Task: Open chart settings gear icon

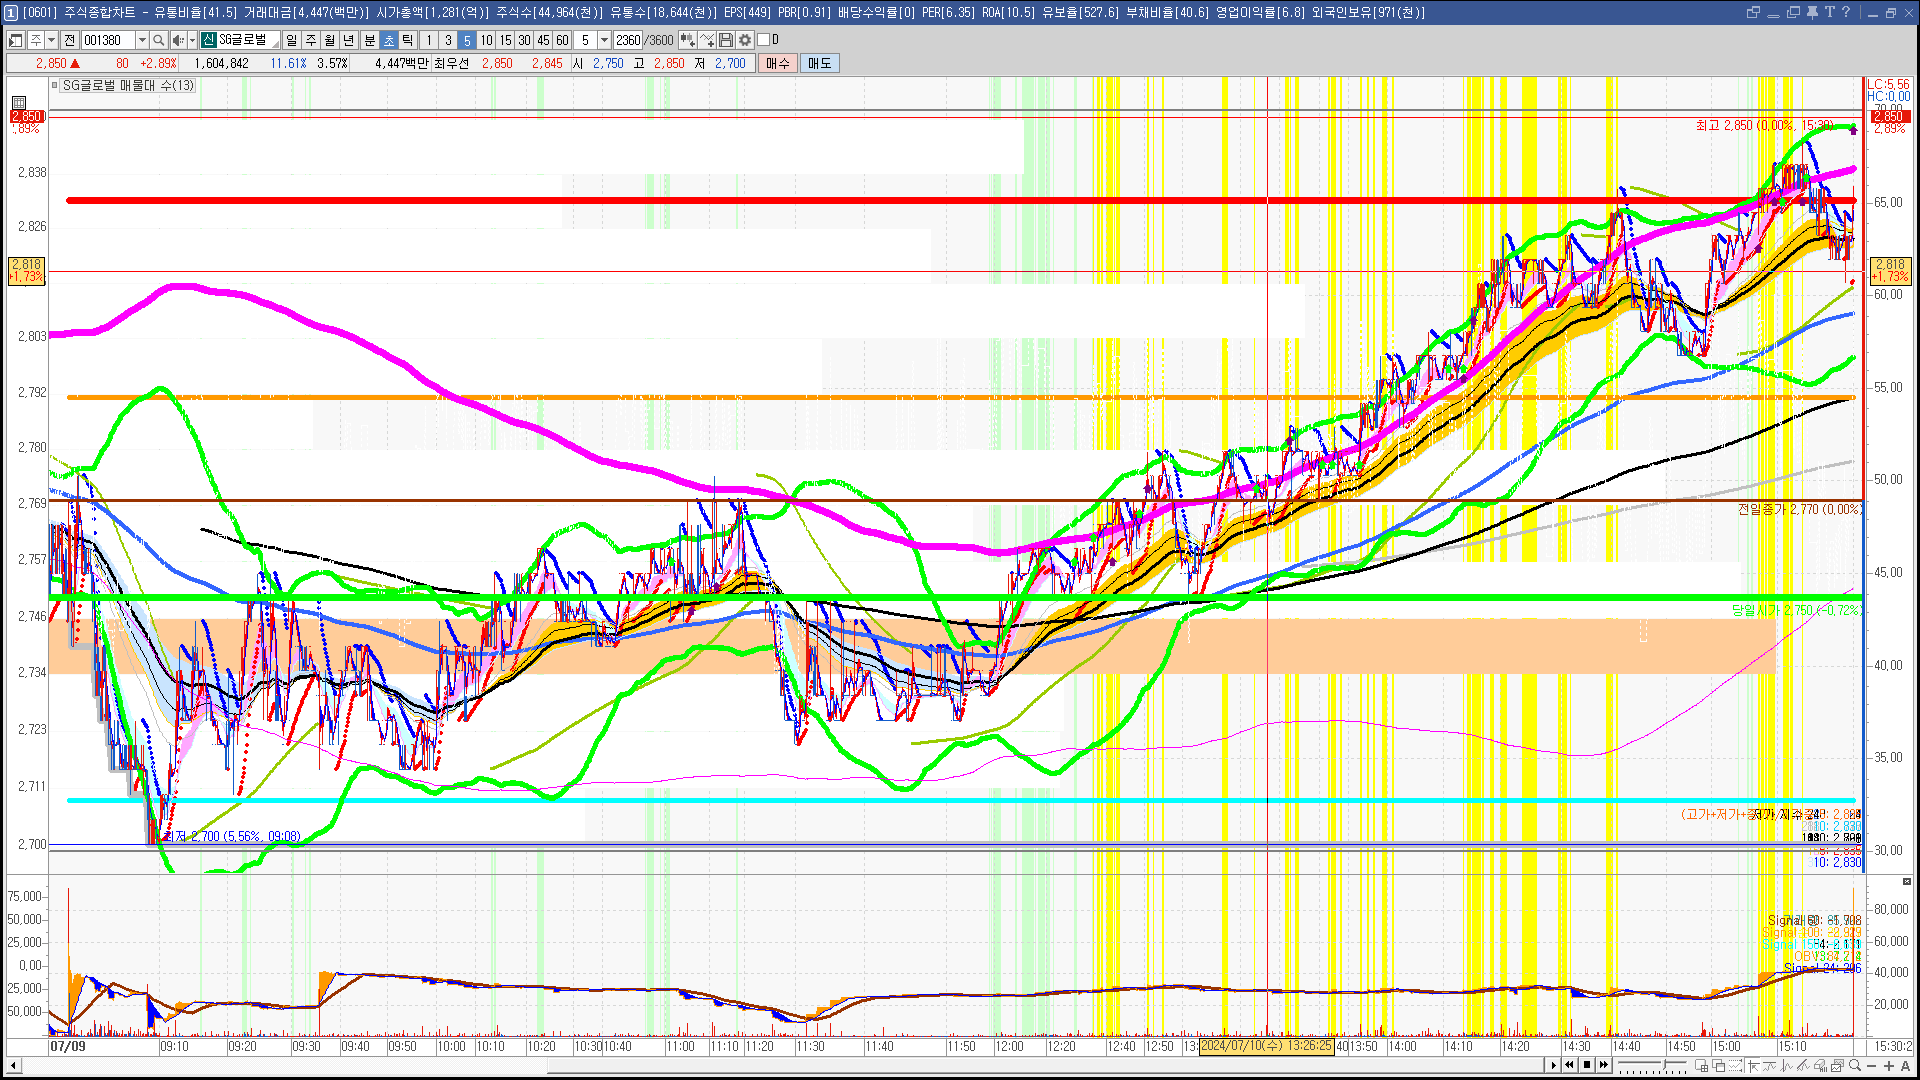Action: point(745,40)
